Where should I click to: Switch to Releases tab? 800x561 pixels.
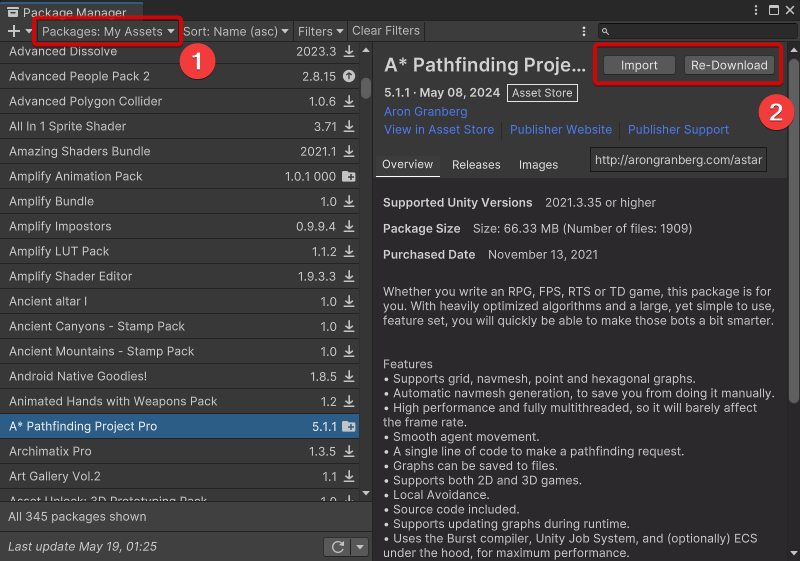[476, 165]
